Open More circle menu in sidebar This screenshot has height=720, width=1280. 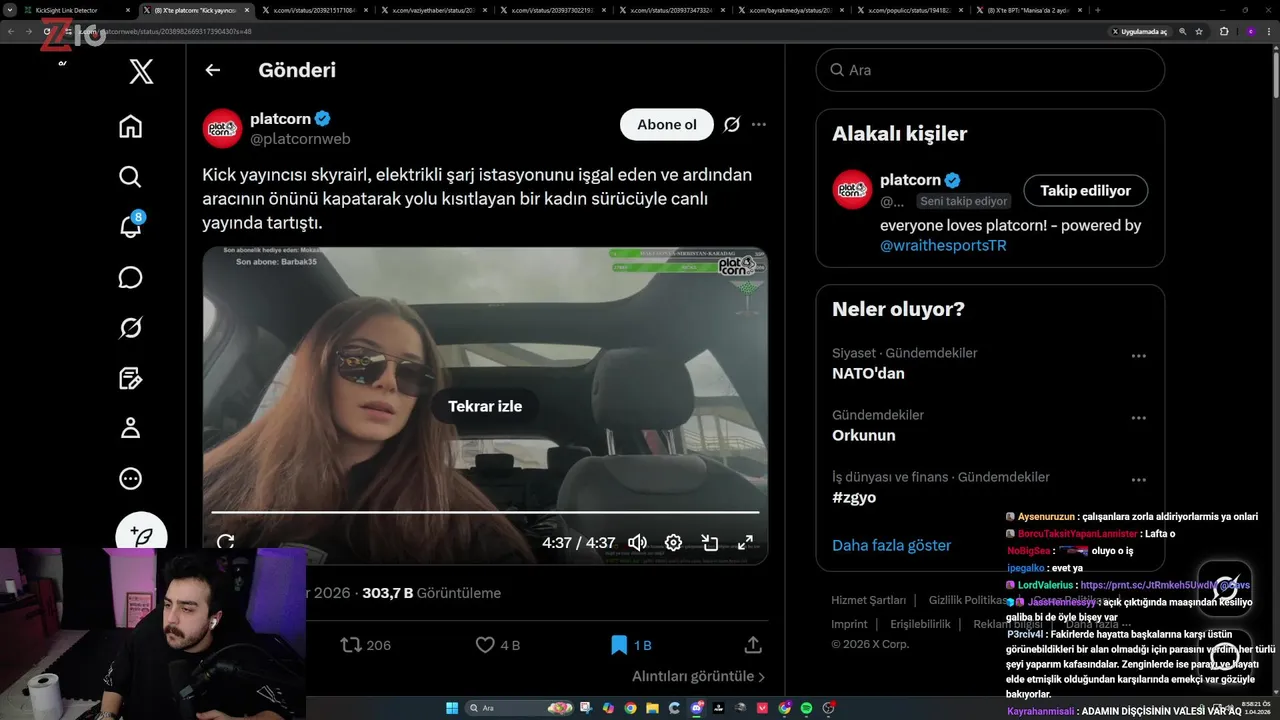tap(130, 479)
